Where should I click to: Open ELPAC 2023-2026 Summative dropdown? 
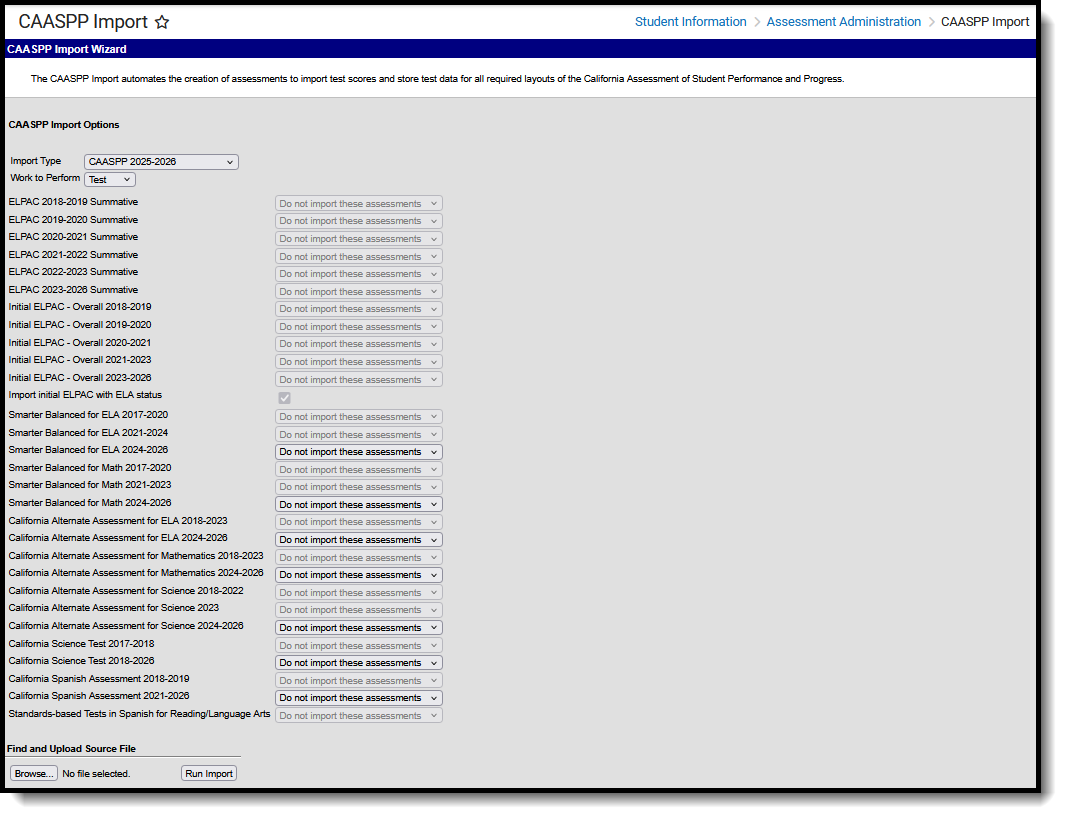359,292
